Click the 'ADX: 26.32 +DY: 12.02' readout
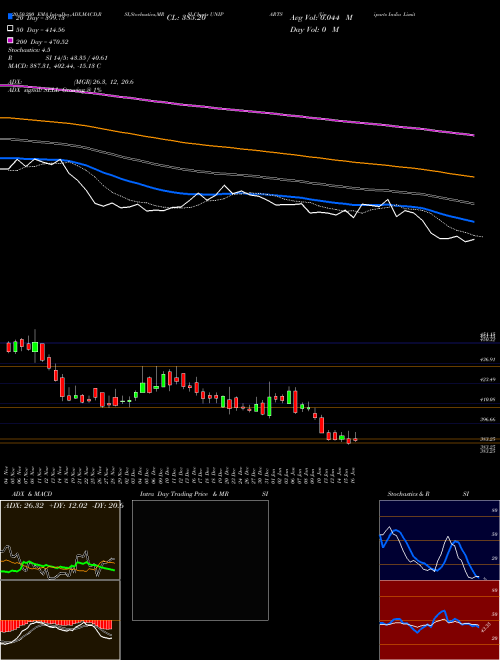 (46, 506)
